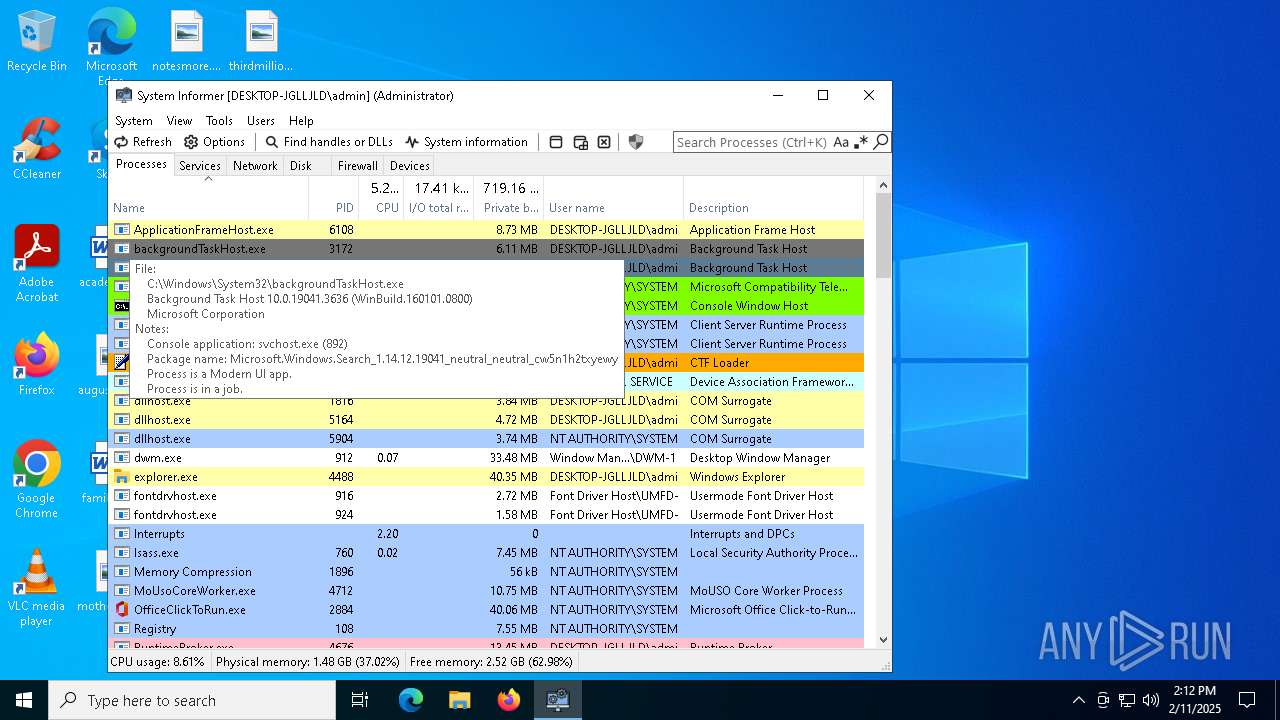Image resolution: width=1280 pixels, height=720 pixels.
Task: Open Google Chrome desktop shortcut
Action: (x=37, y=480)
